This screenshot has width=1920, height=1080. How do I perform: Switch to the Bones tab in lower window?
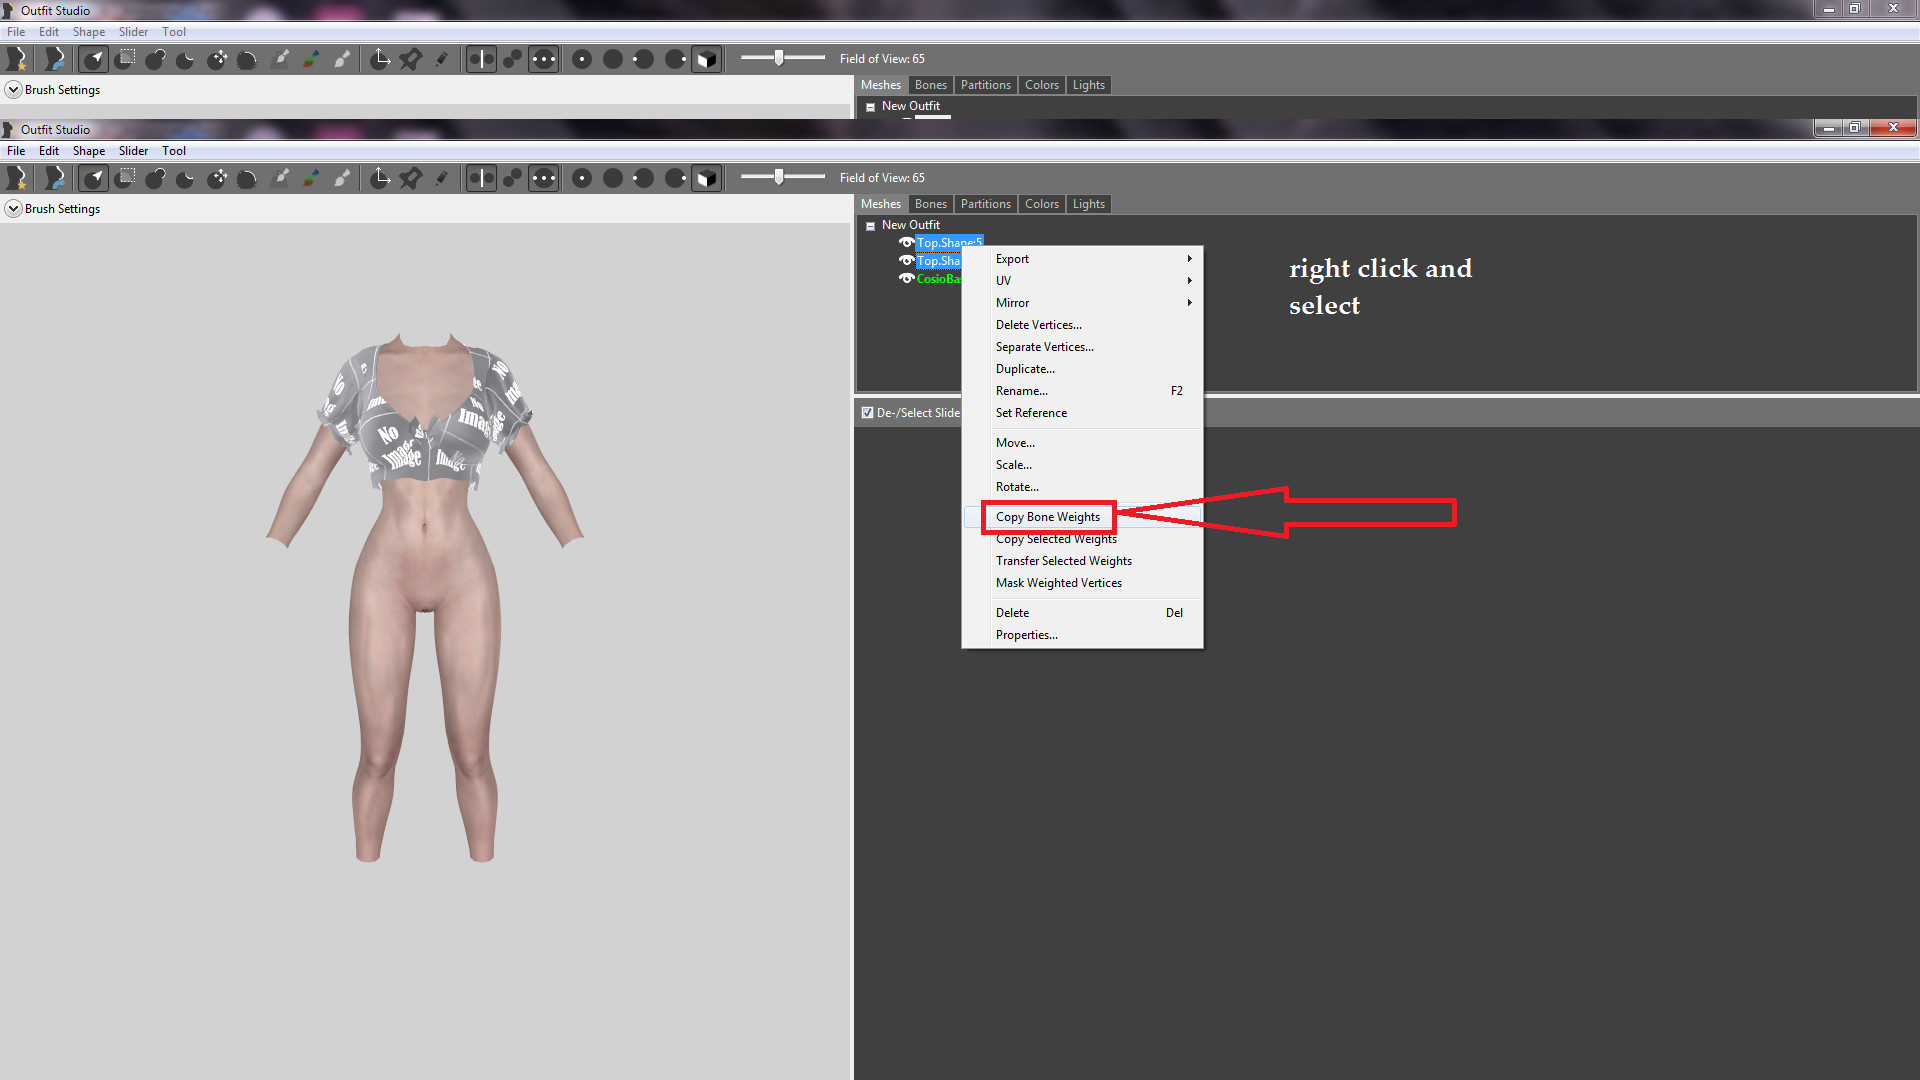[930, 204]
